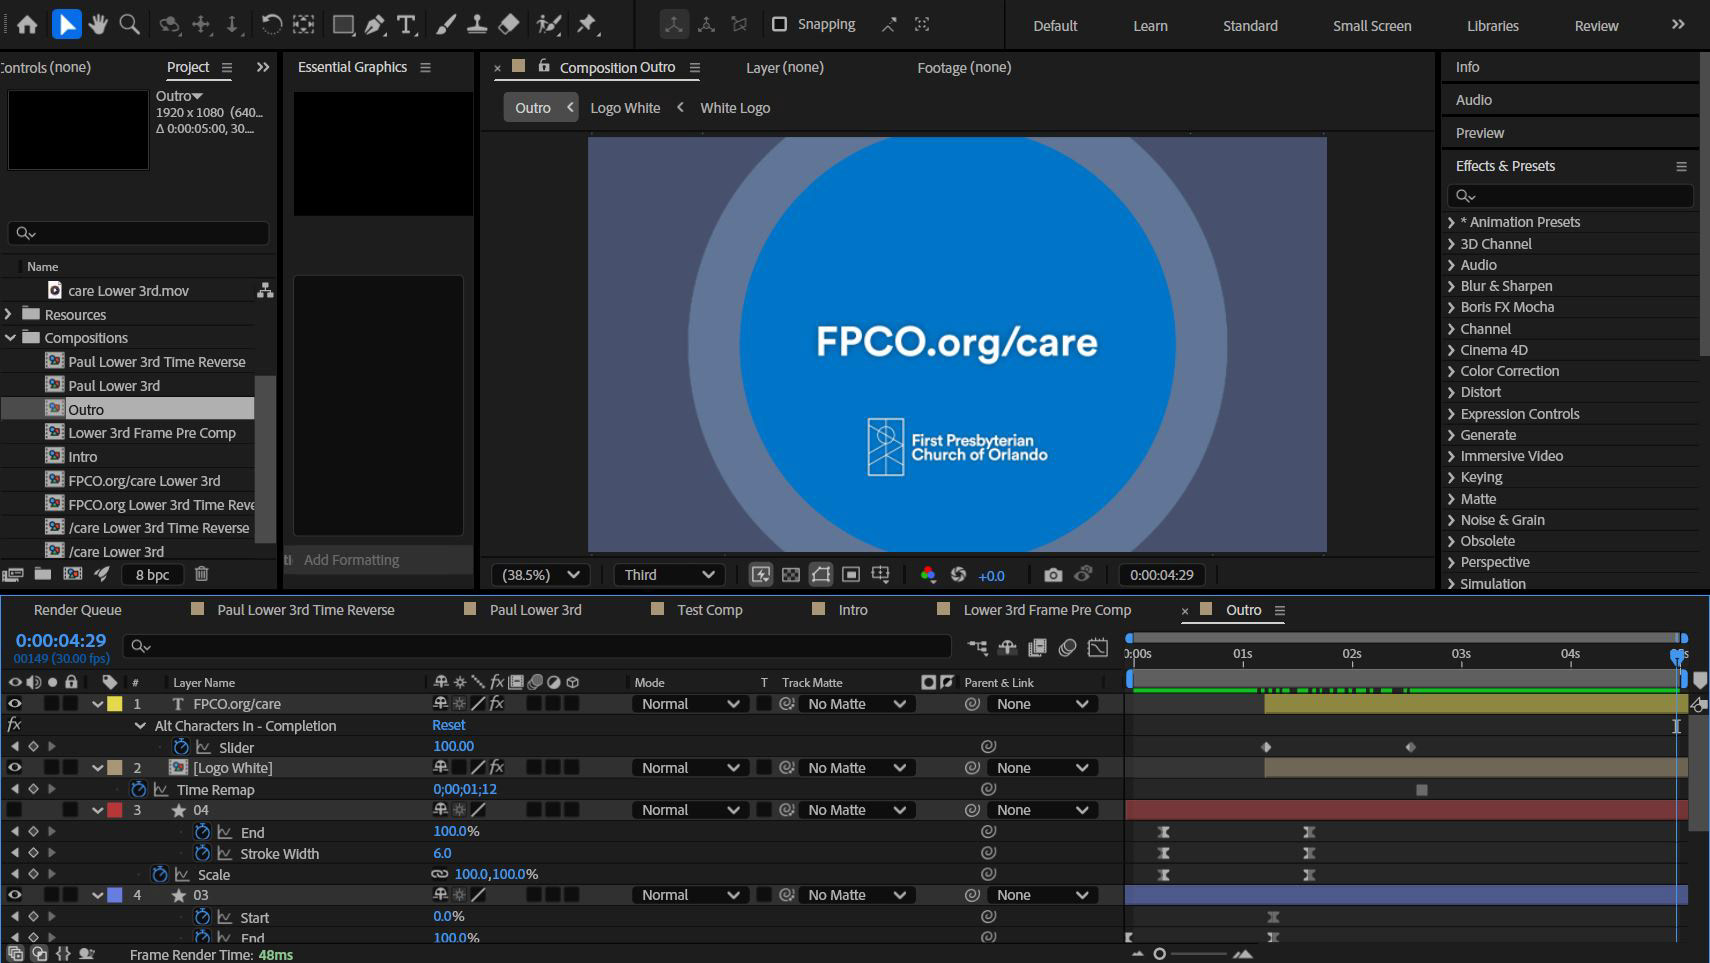The width and height of the screenshot is (1710, 963).
Task: Select the Hand tool
Action: [x=98, y=24]
